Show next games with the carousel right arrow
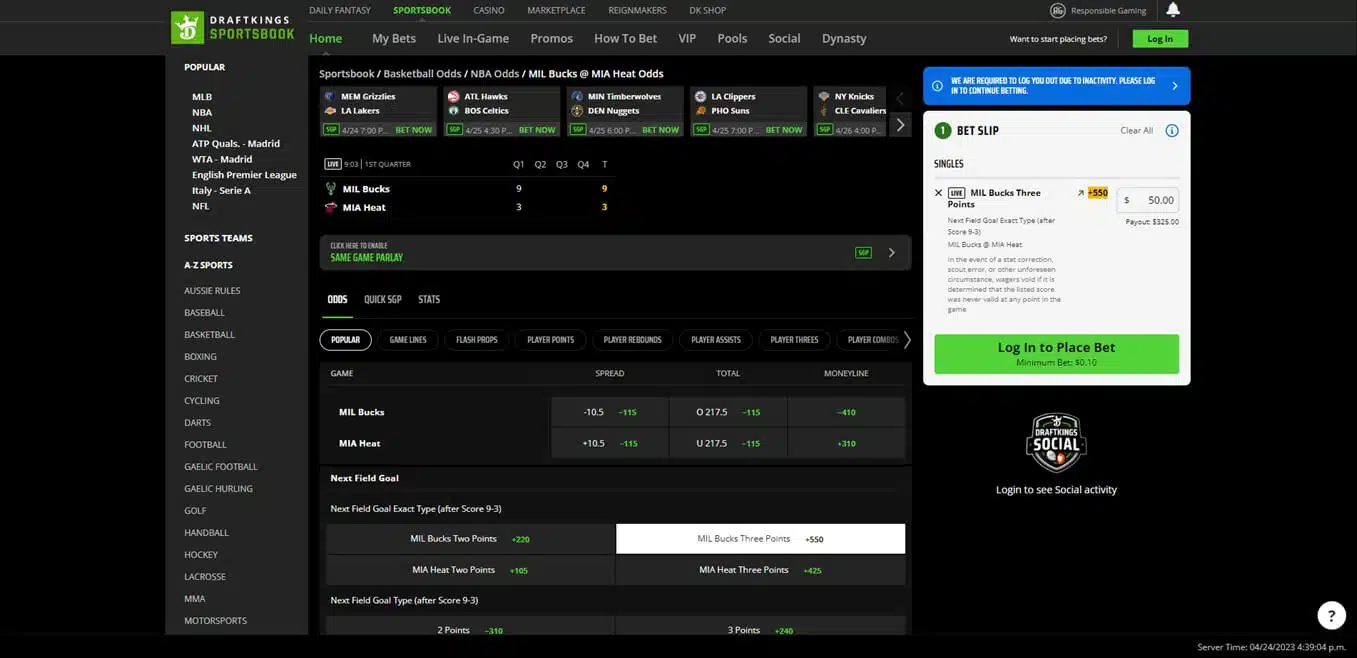Screen dimensions: 1357x658 click(x=900, y=125)
